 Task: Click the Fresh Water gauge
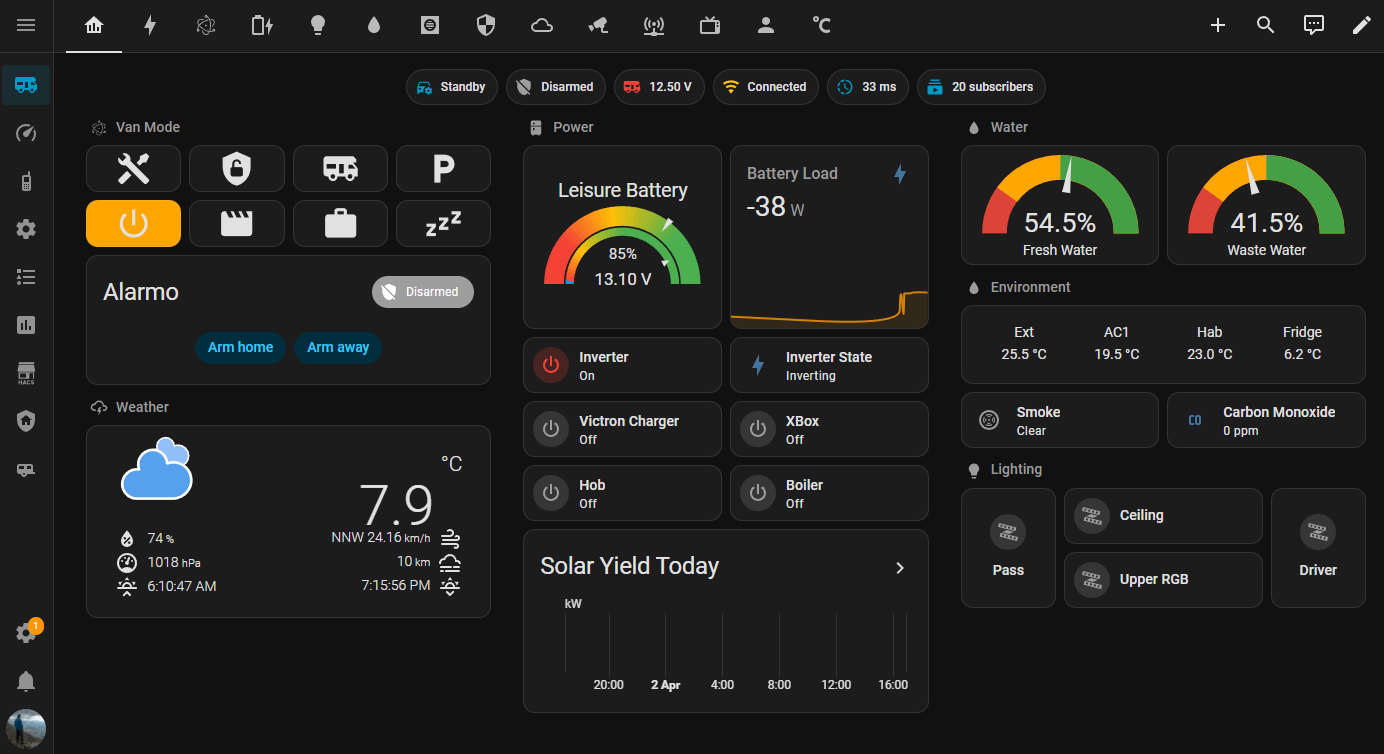tap(1059, 205)
